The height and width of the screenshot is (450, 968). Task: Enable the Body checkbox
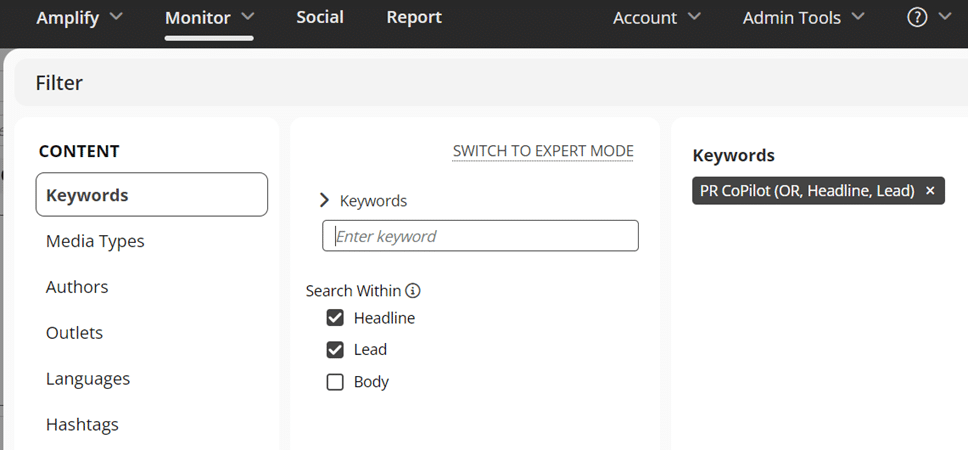pyautogui.click(x=335, y=382)
